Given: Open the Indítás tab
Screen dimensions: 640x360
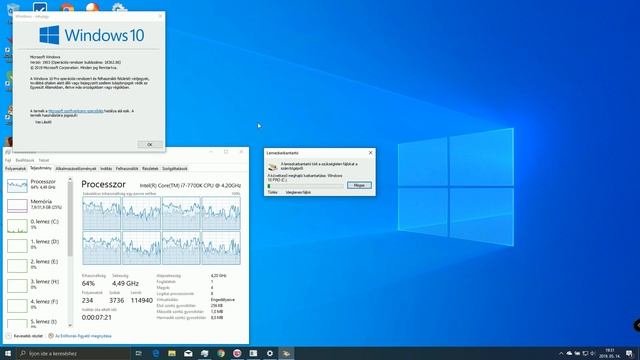Looking at the screenshot, I should (x=106, y=169).
